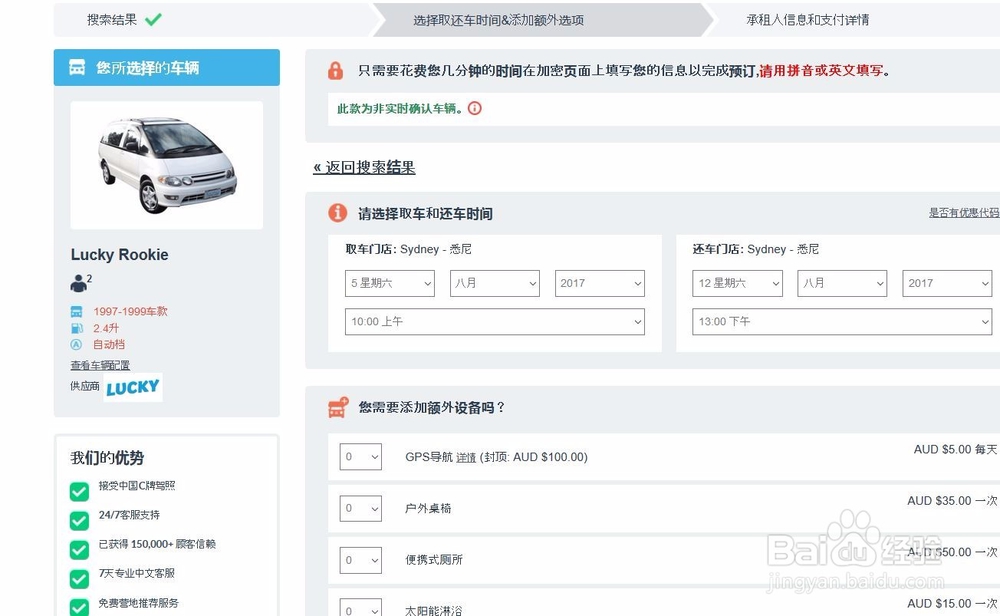Click the AUD $5.00 每天 price
The image size is (1000, 616).
pyautogui.click(x=955, y=450)
